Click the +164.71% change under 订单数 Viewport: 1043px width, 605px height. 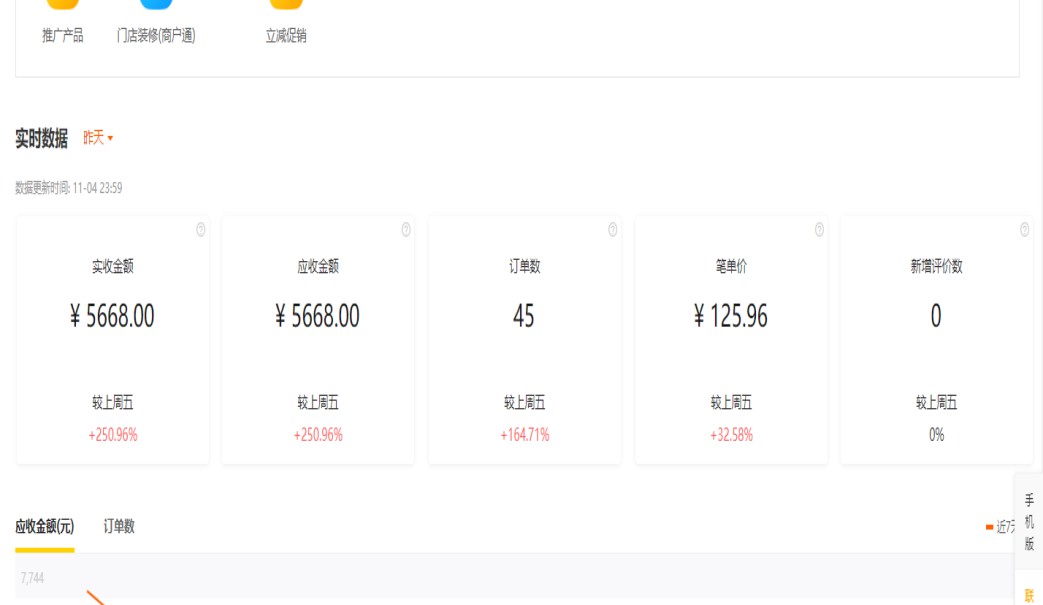tap(525, 435)
